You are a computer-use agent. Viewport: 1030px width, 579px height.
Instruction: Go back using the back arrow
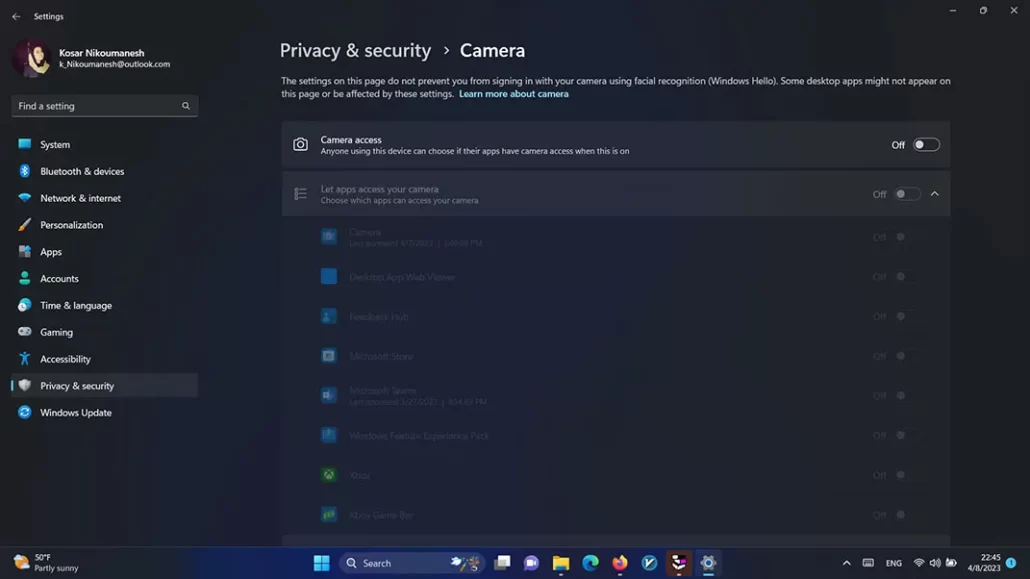point(16,17)
